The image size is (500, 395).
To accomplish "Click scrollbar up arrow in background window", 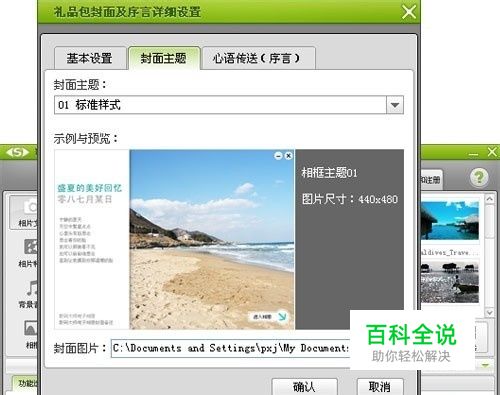I will 489,199.
